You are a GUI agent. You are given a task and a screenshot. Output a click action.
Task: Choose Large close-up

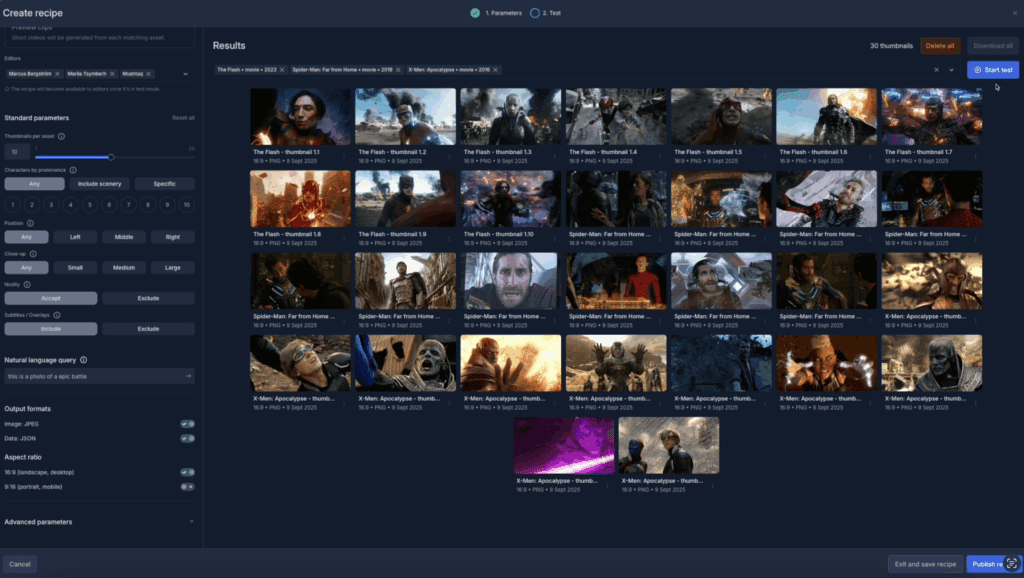pos(172,268)
